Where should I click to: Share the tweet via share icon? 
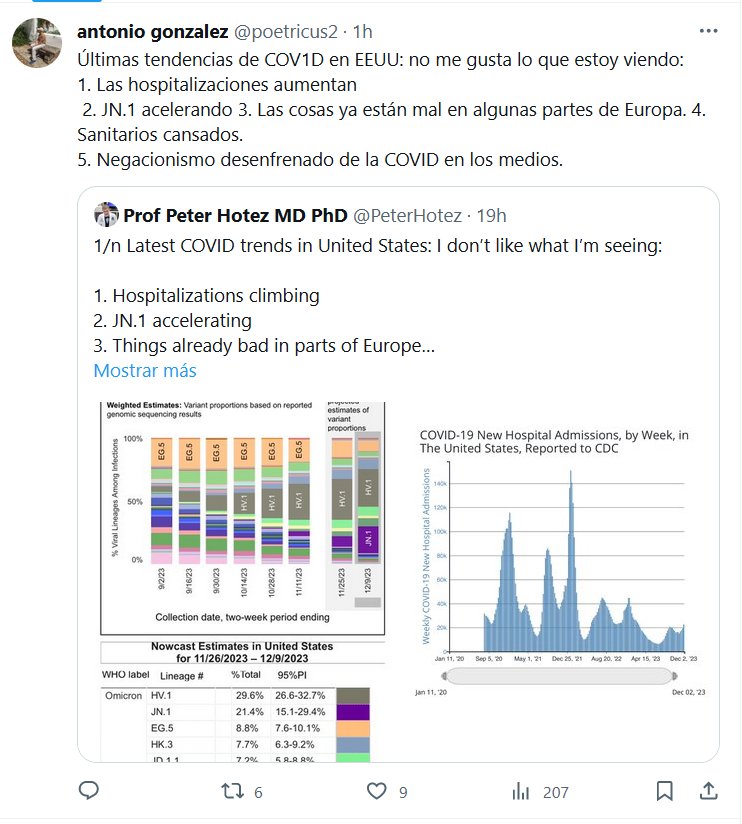(x=708, y=791)
